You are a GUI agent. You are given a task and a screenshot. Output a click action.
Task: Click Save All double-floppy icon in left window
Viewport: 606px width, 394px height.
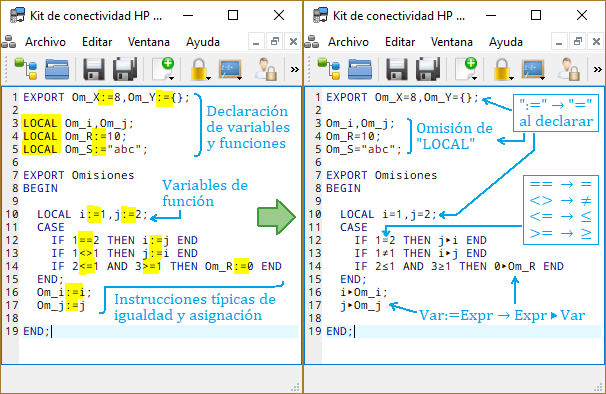[125, 69]
